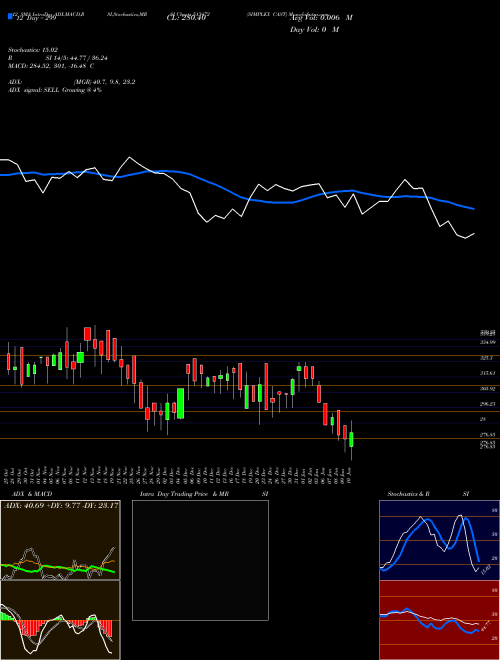The width and height of the screenshot is (500, 660).
Task: Click the 'Stochastics & R' panel title
Action: [408, 494]
